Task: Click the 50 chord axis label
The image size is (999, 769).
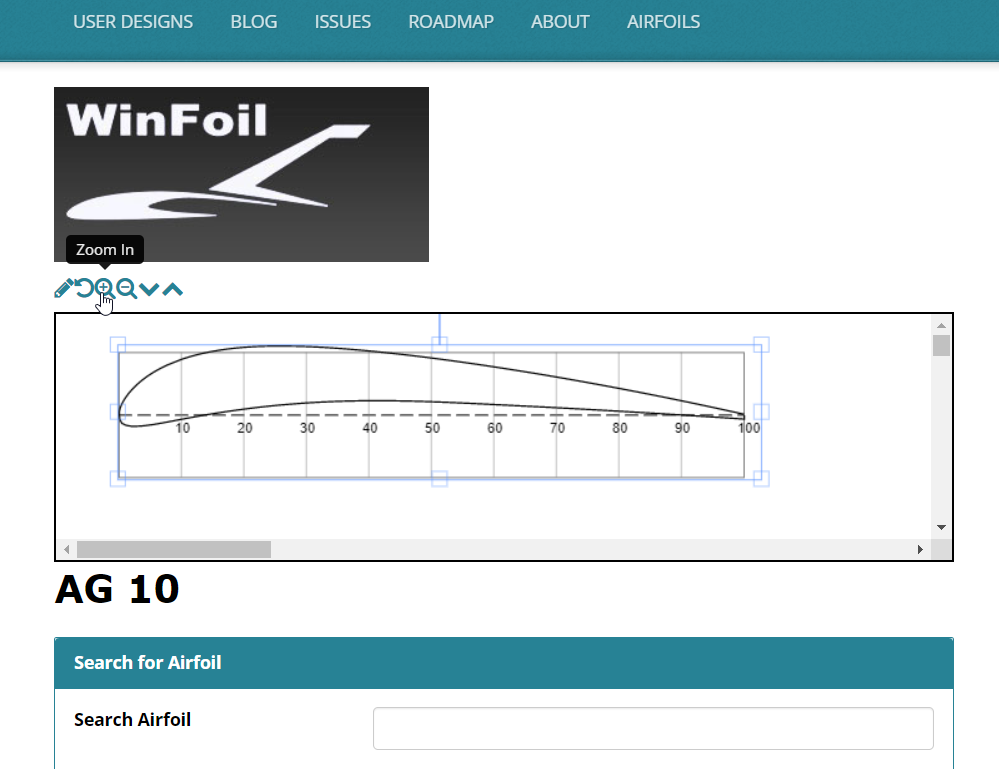Action: point(433,428)
